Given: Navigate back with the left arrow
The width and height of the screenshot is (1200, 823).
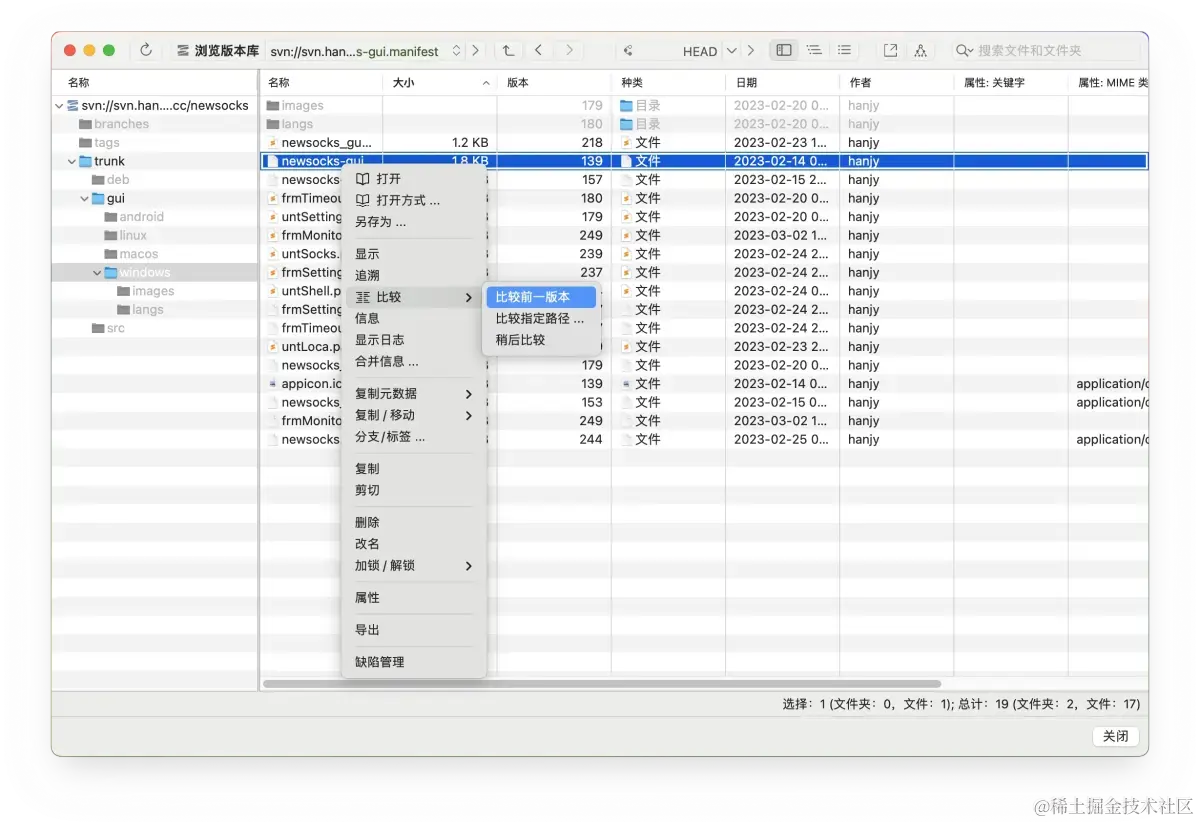Looking at the screenshot, I should pos(538,50).
